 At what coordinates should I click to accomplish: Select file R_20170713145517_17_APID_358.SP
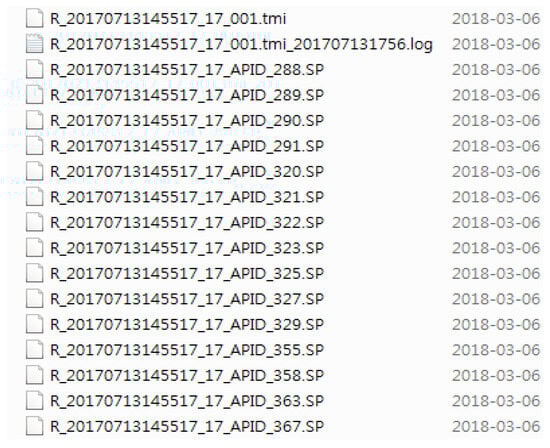pyautogui.click(x=187, y=375)
